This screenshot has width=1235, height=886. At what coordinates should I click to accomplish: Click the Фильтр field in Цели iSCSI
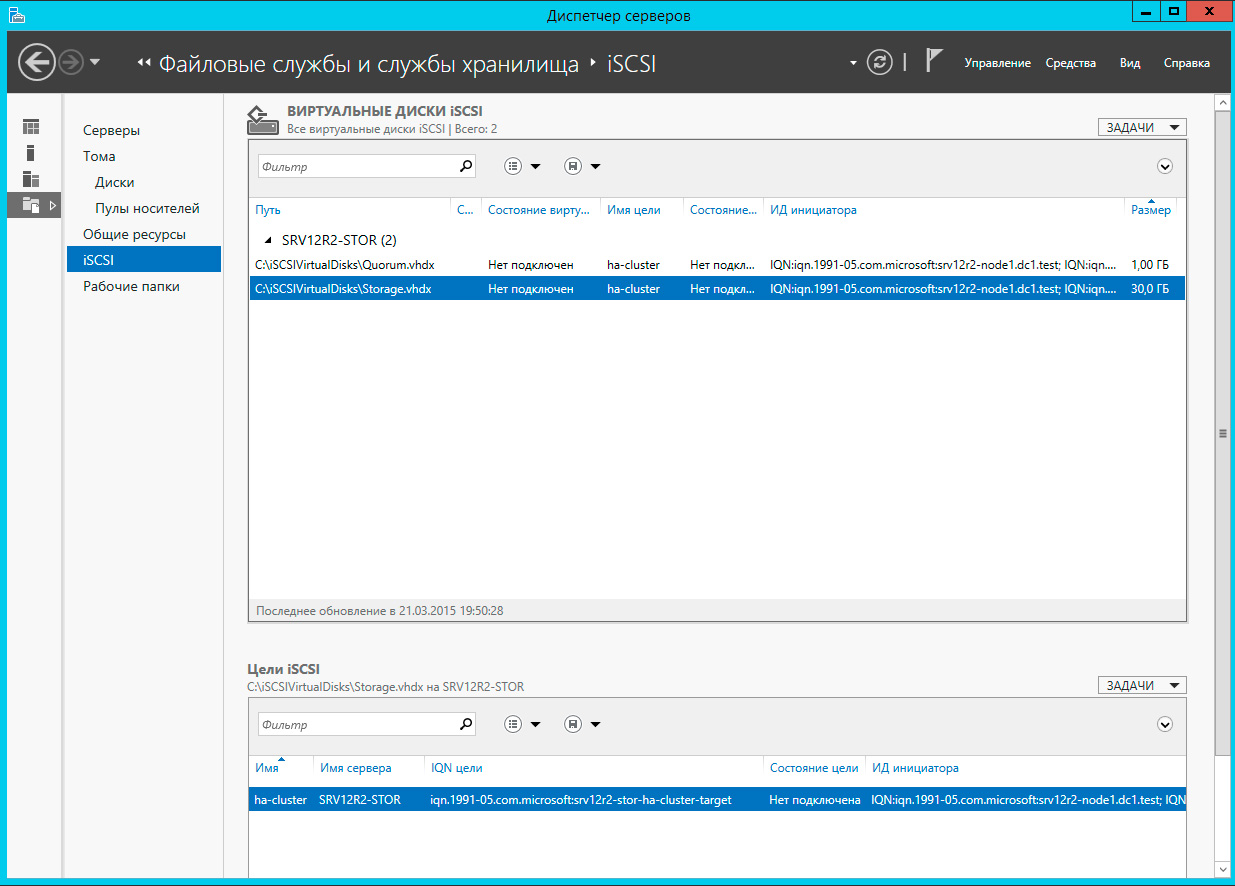[357, 725]
